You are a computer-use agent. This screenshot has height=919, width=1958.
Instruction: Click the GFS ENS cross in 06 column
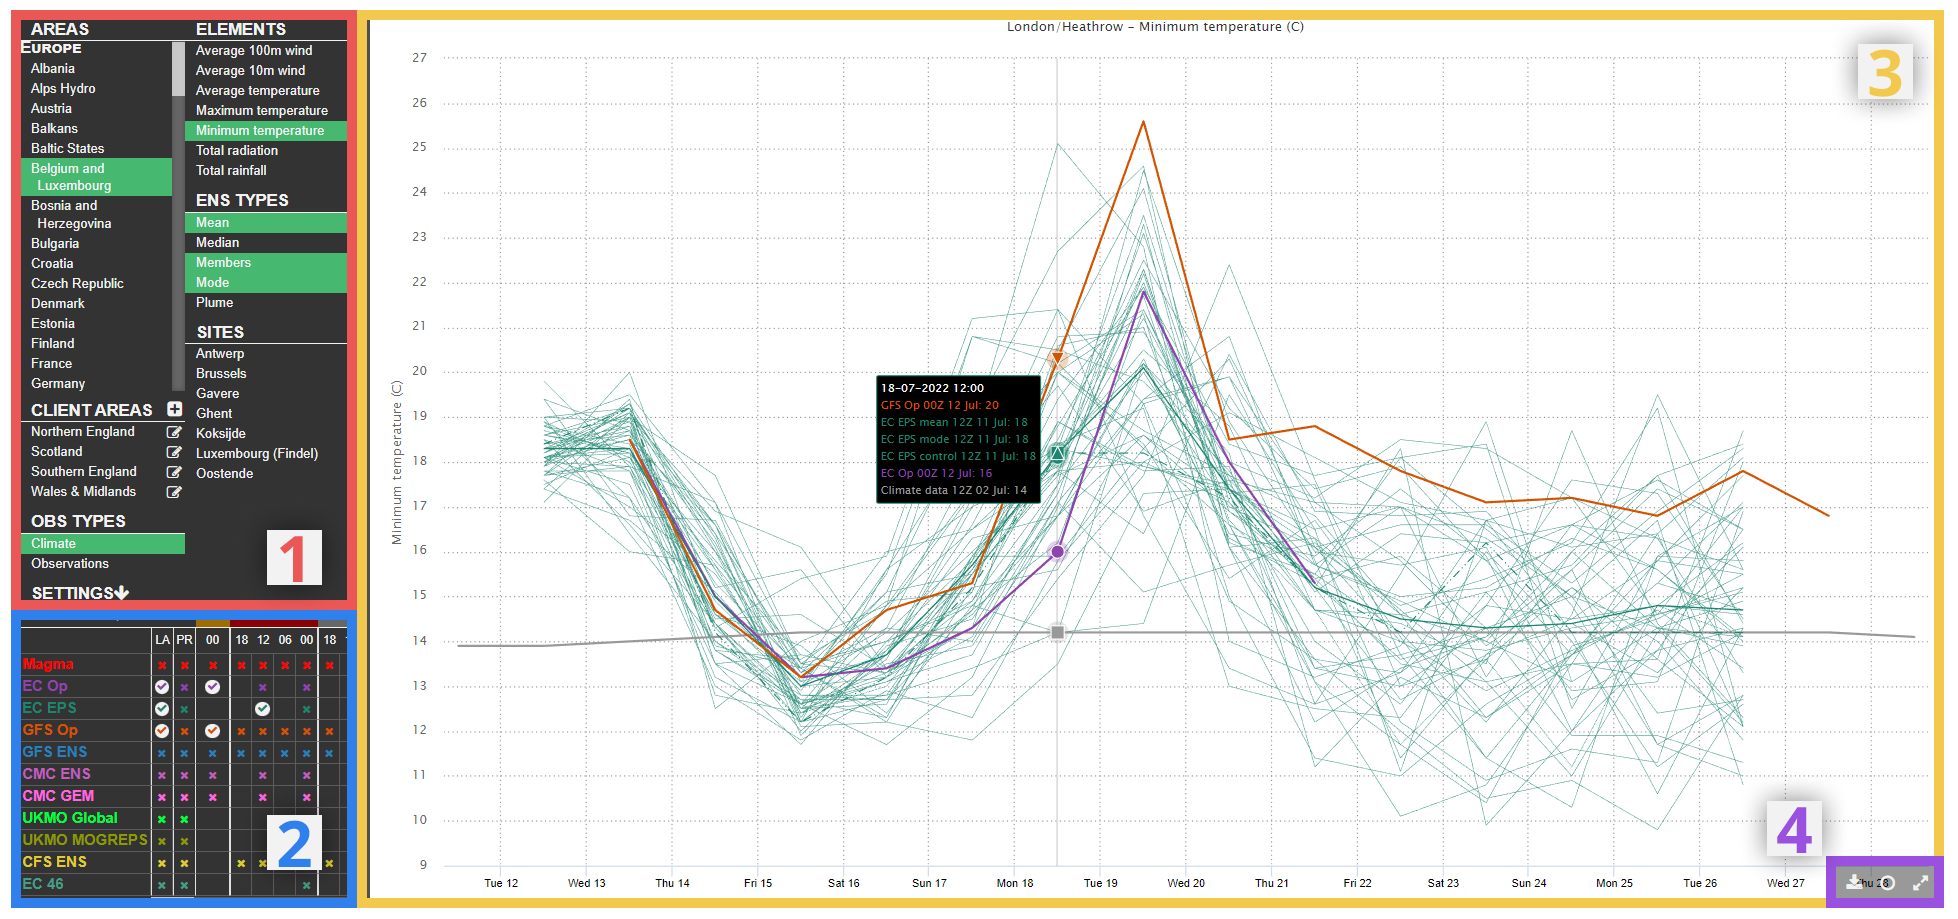285,753
